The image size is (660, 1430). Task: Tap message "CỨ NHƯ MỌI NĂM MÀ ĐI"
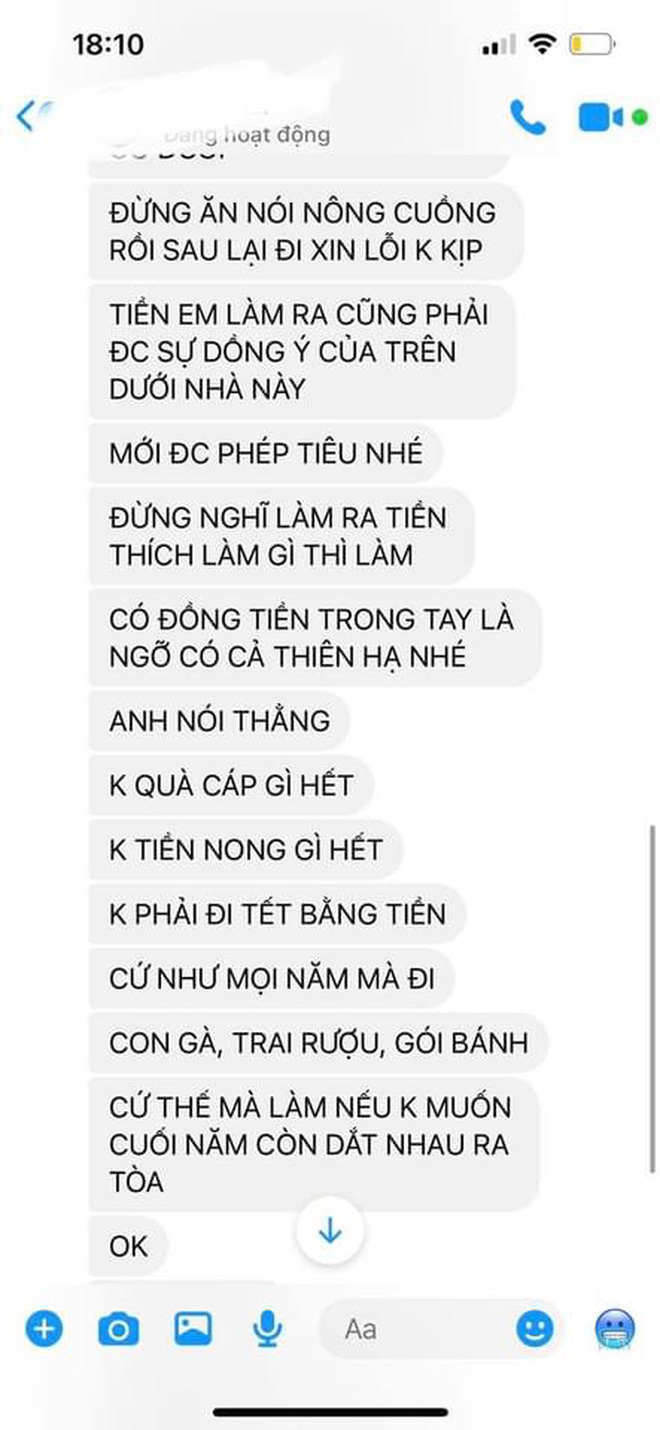pyautogui.click(x=272, y=978)
